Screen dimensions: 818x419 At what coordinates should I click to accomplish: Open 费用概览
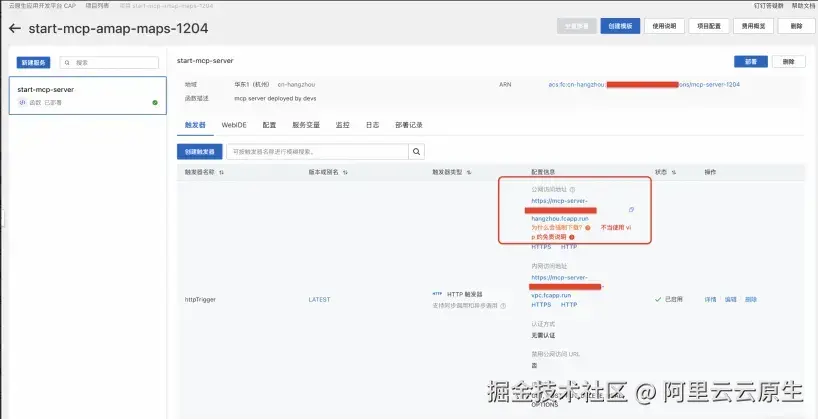[753, 26]
